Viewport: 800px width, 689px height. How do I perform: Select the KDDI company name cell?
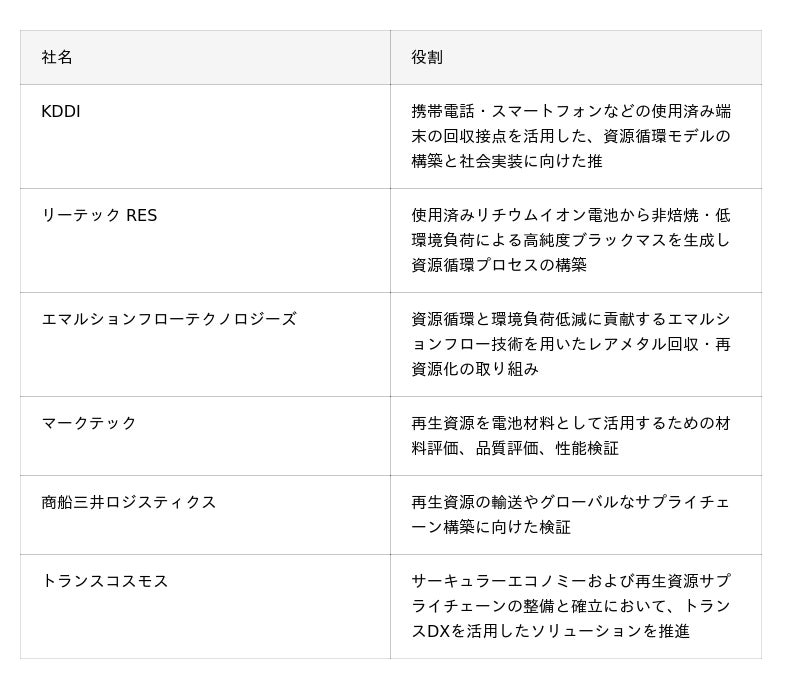(205, 136)
